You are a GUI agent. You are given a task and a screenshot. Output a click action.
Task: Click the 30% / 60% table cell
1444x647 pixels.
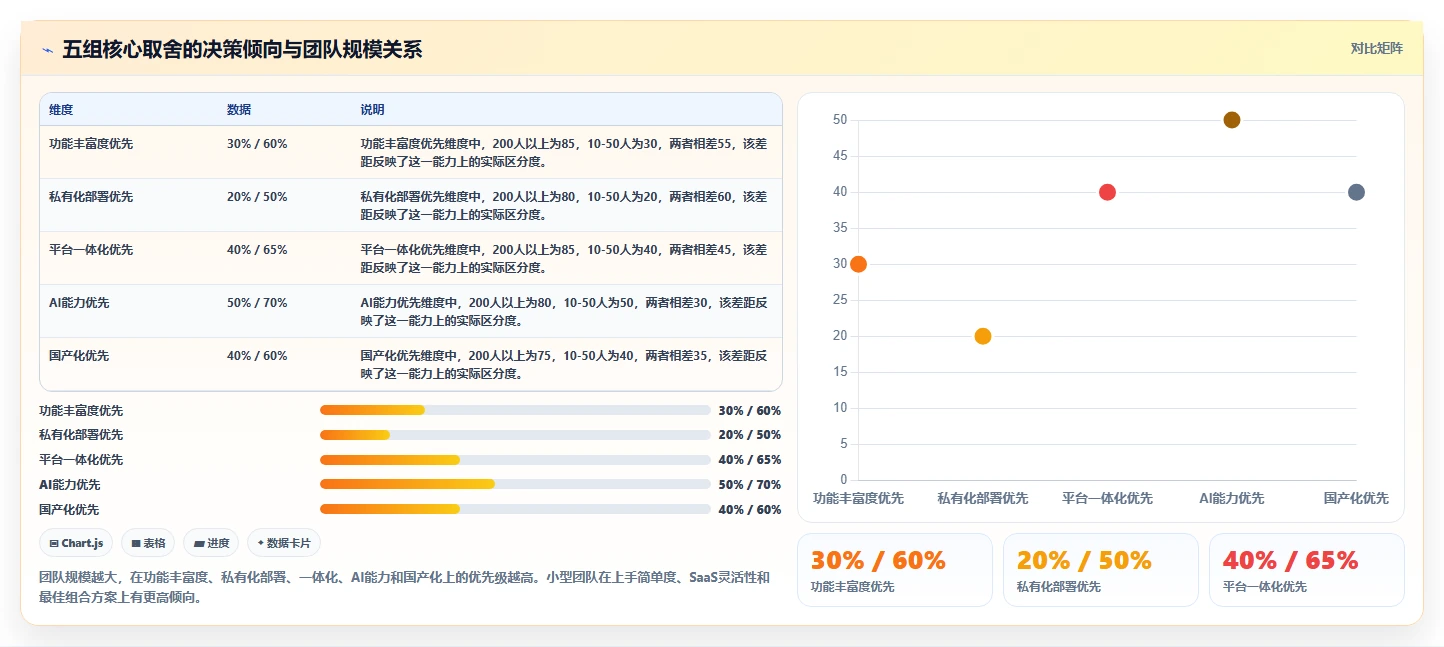257,144
